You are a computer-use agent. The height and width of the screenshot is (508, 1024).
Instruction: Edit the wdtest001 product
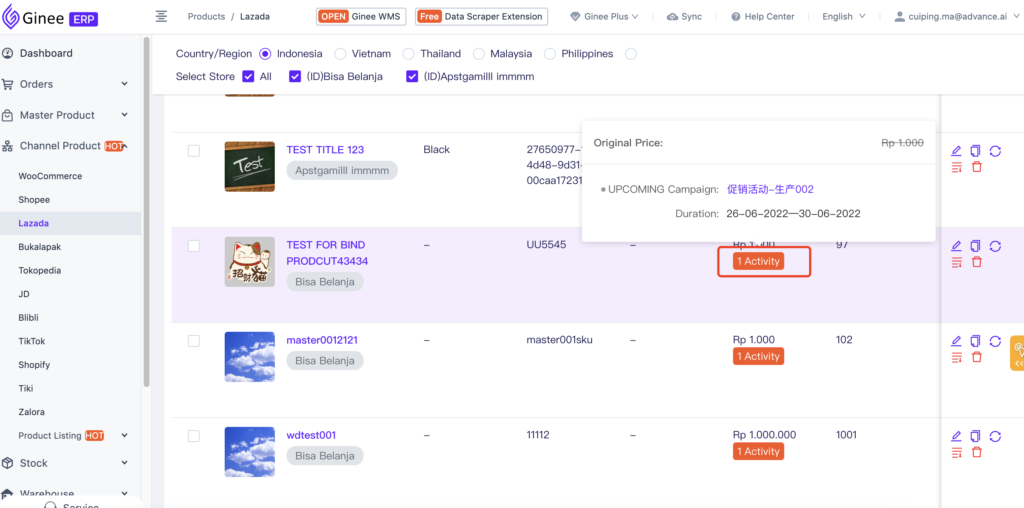pos(956,436)
